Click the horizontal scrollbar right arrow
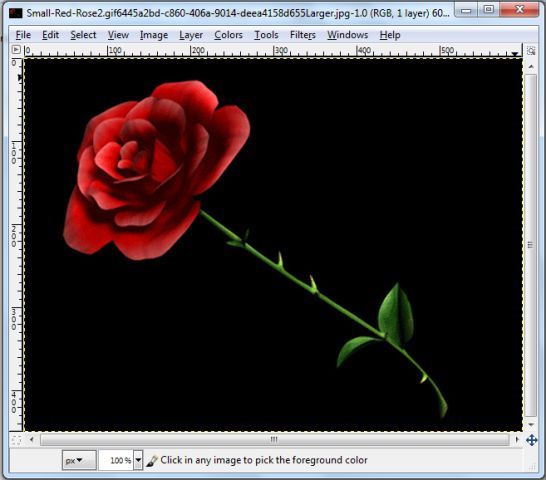 coord(517,440)
